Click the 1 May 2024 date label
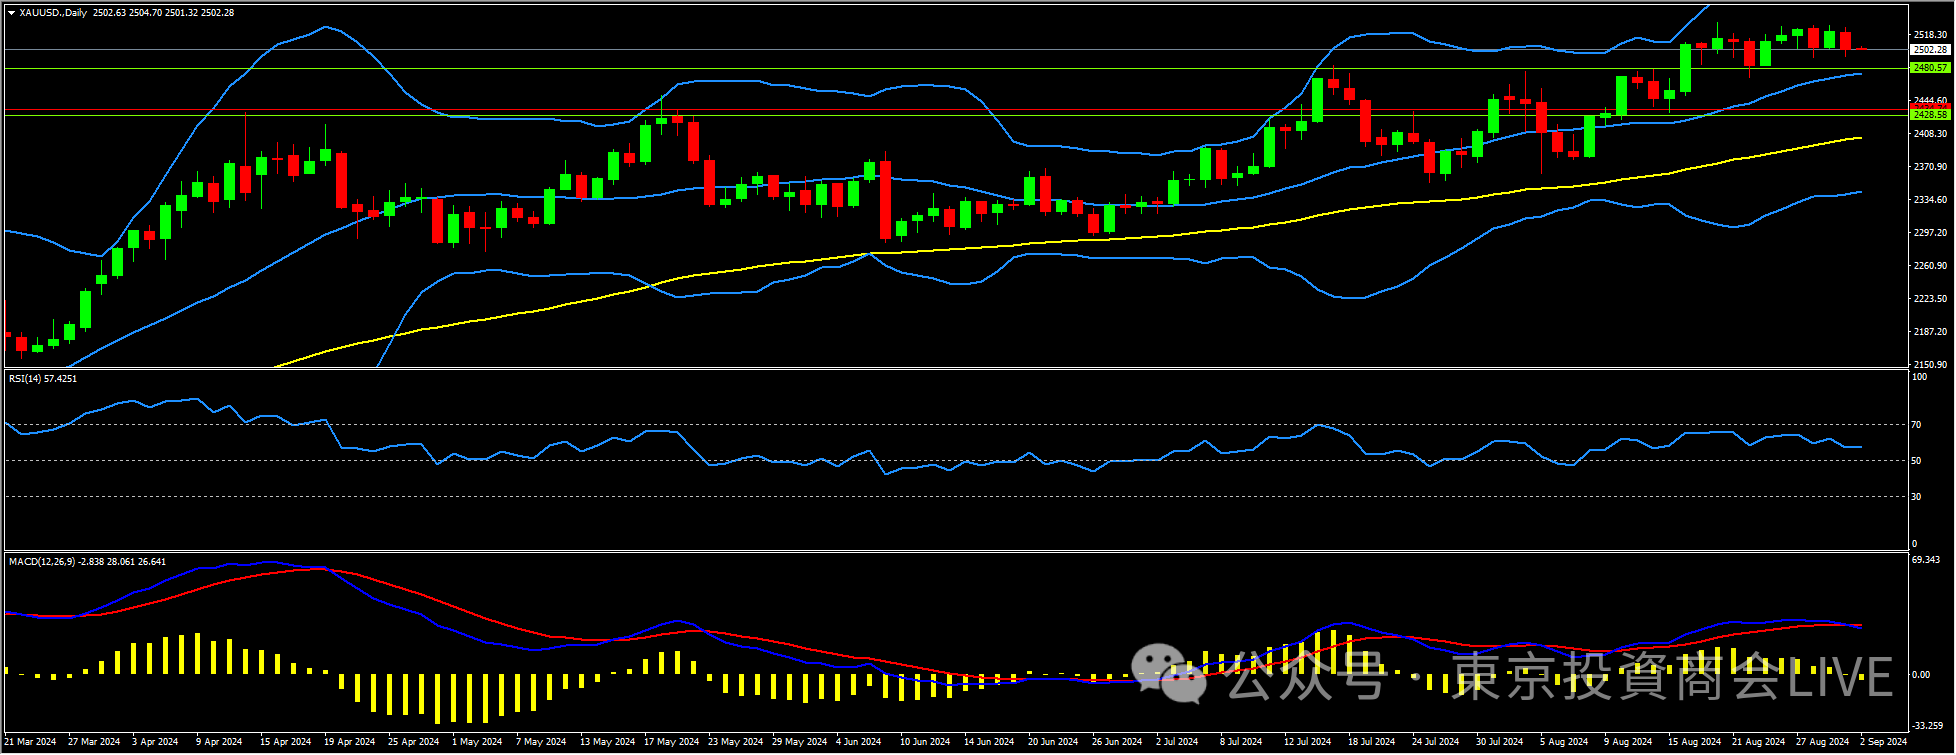This screenshot has width=1956, height=755. pyautogui.click(x=477, y=742)
